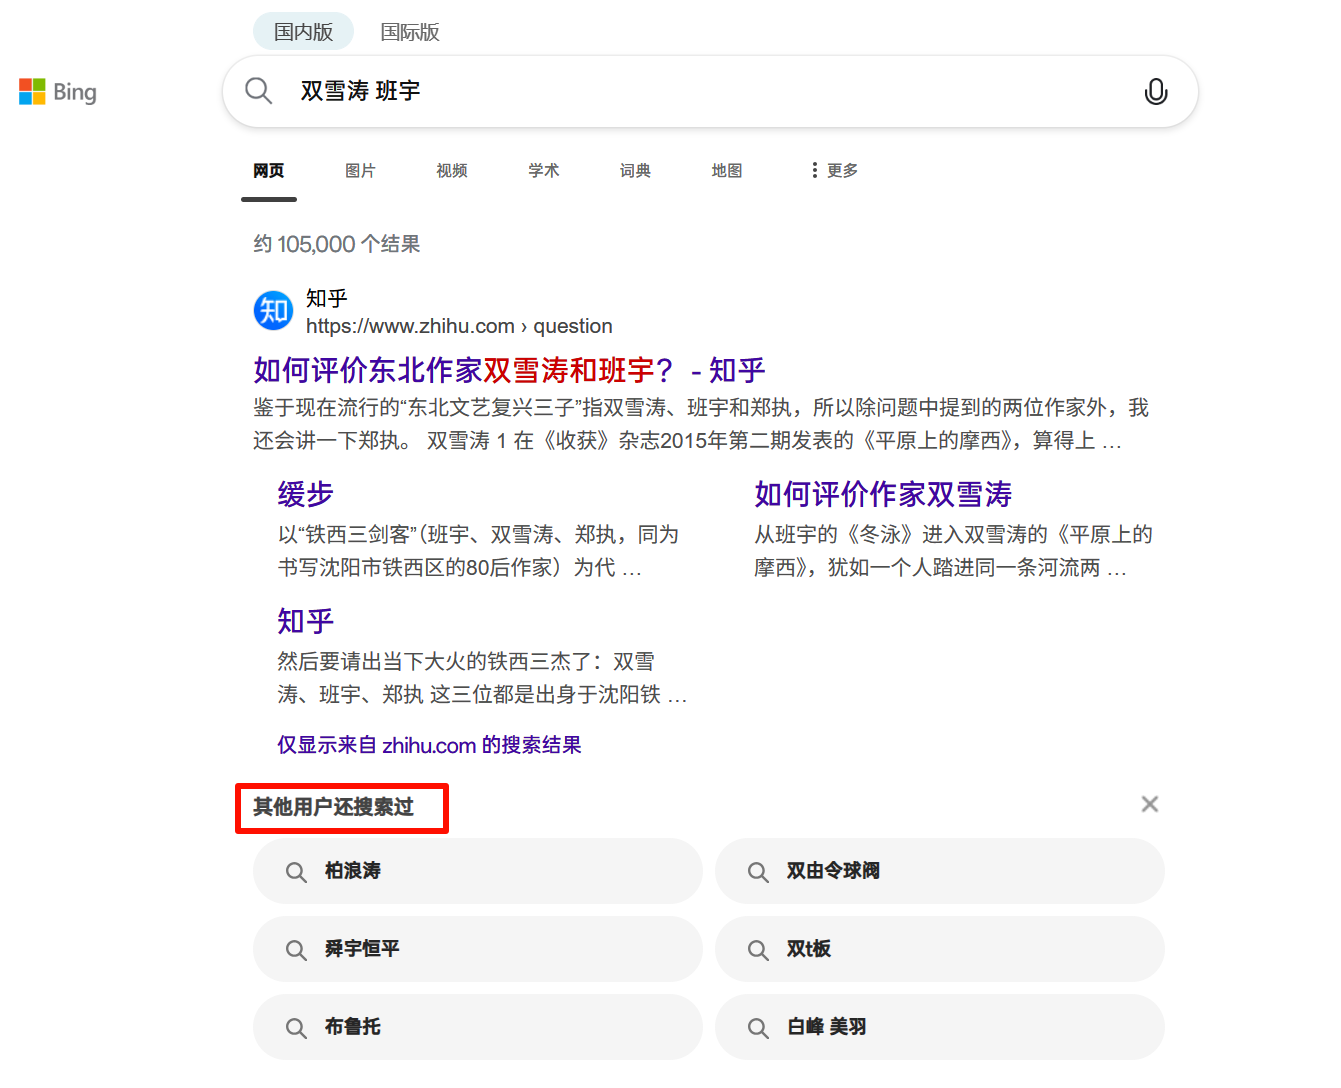
Task: Click the Zhihu site favicon
Action: pos(273,311)
